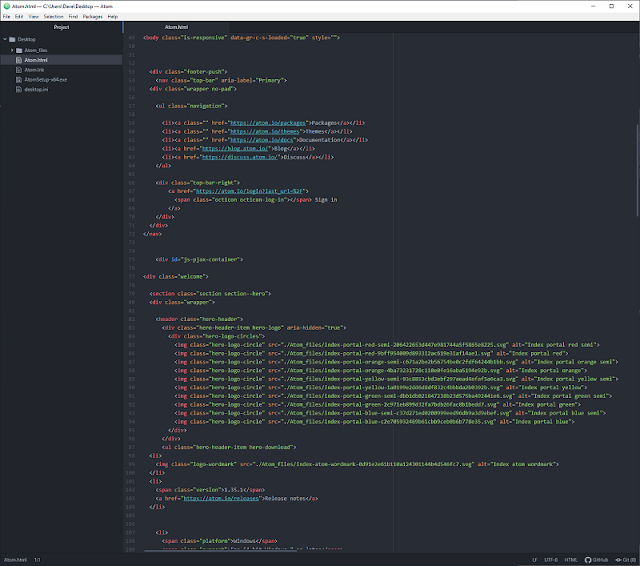The width and height of the screenshot is (640, 566).
Task: Click the body tag on line 49
Action: (x=151, y=38)
